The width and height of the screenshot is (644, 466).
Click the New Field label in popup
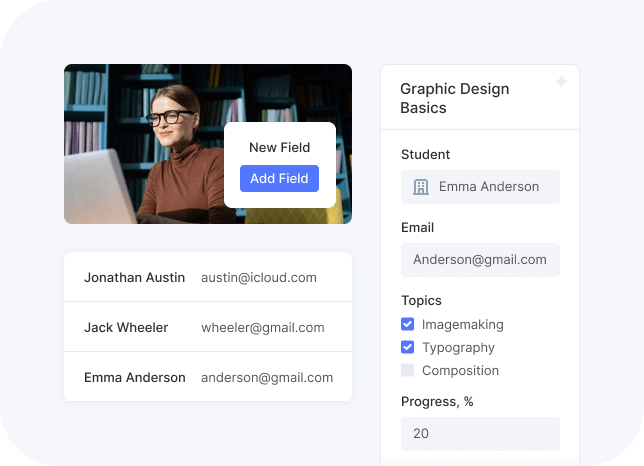(x=279, y=147)
